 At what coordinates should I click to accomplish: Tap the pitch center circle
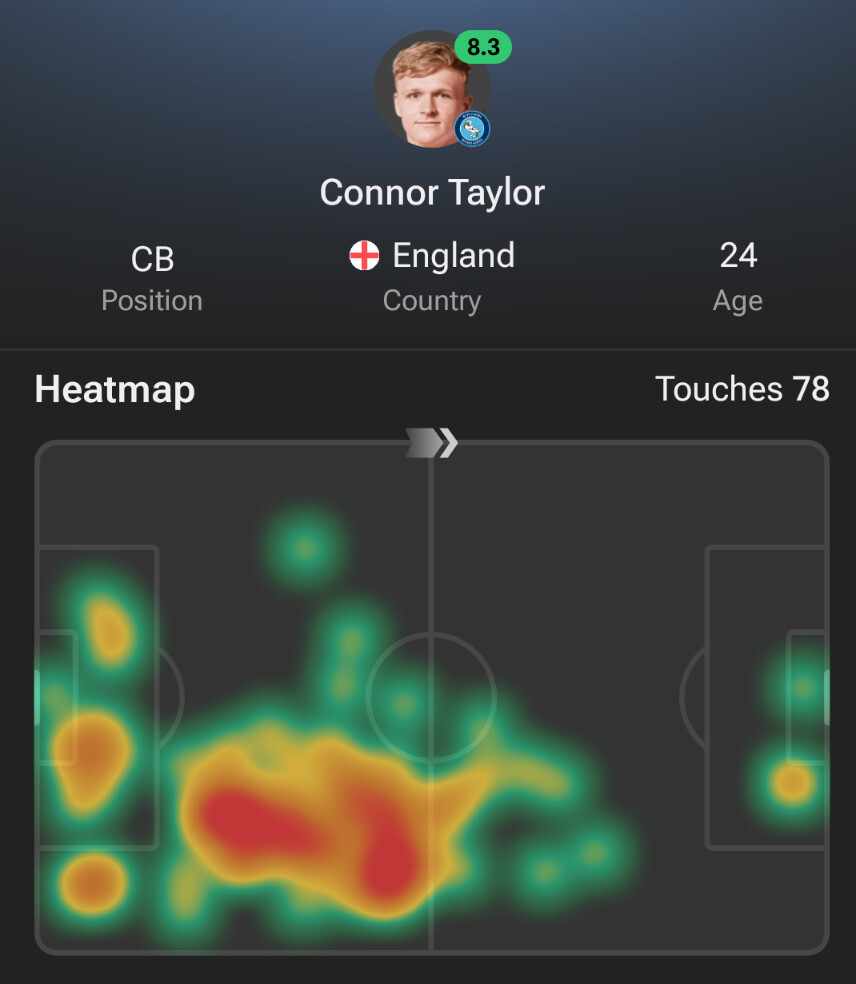pos(431,697)
